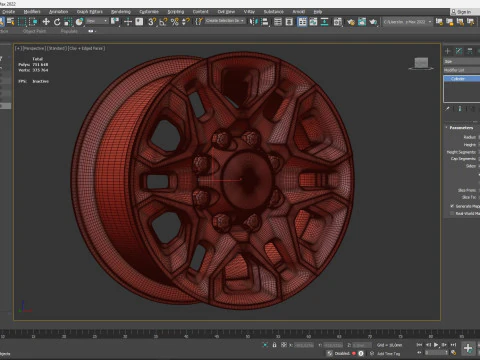
Task: Toggle Isolate Selection icon in status bar
Action: pyautogui.click(x=265, y=345)
